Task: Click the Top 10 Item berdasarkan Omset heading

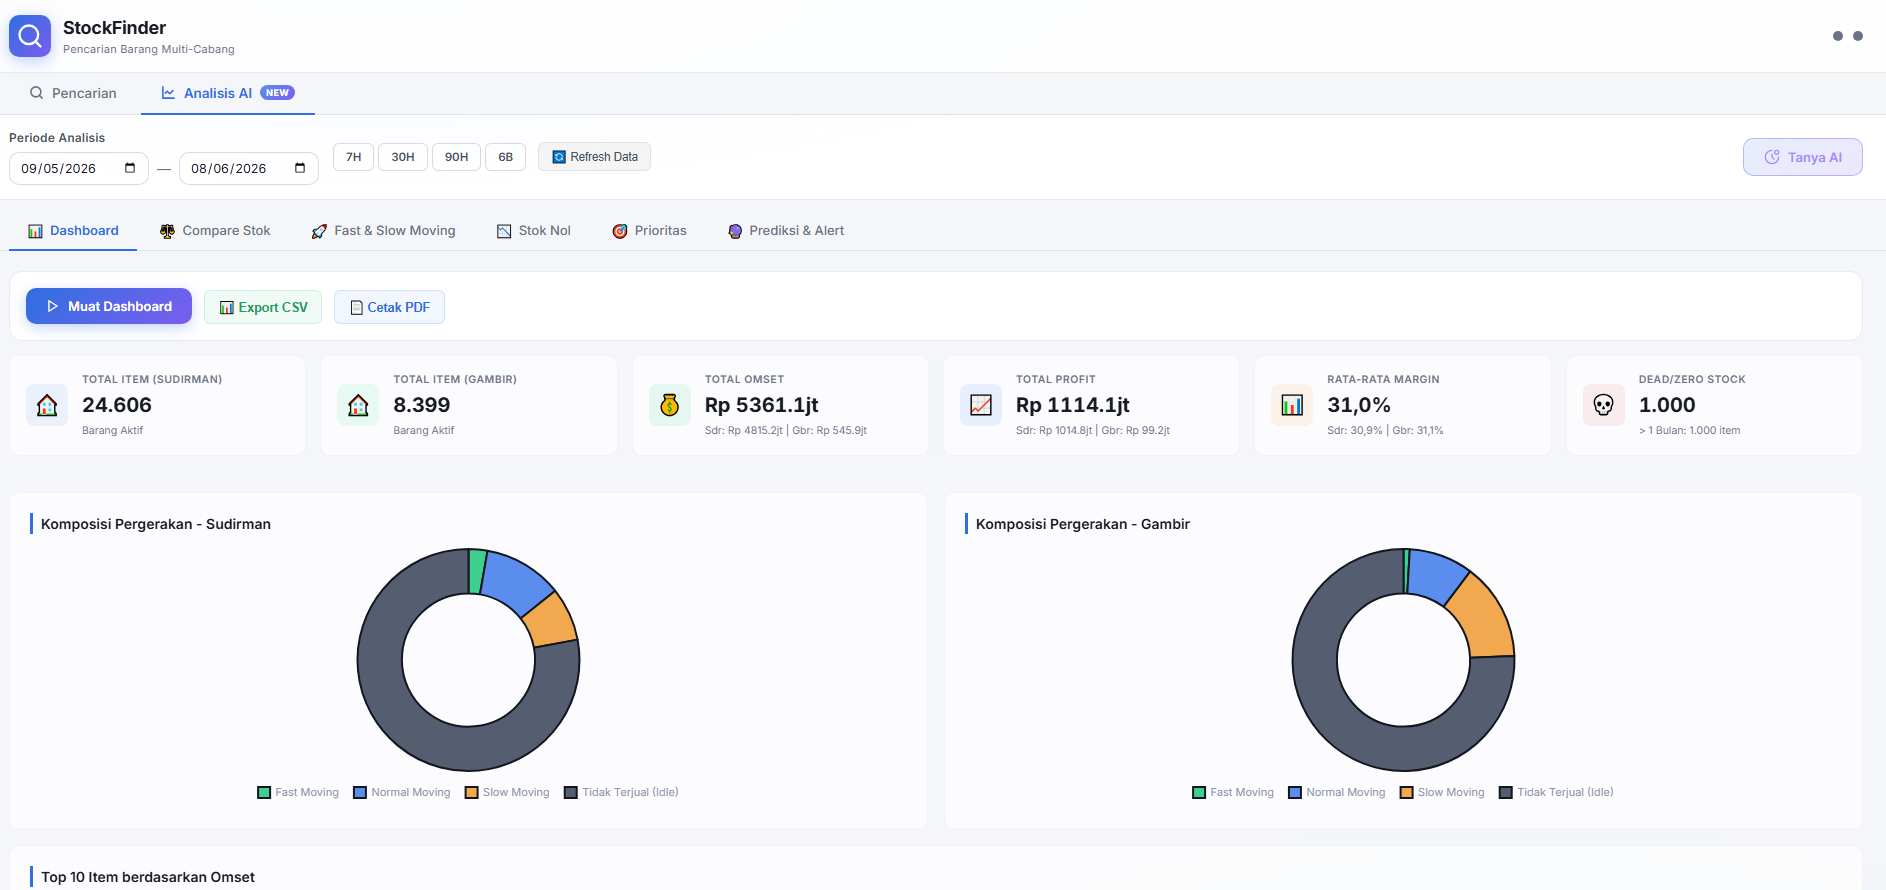Action: (148, 877)
